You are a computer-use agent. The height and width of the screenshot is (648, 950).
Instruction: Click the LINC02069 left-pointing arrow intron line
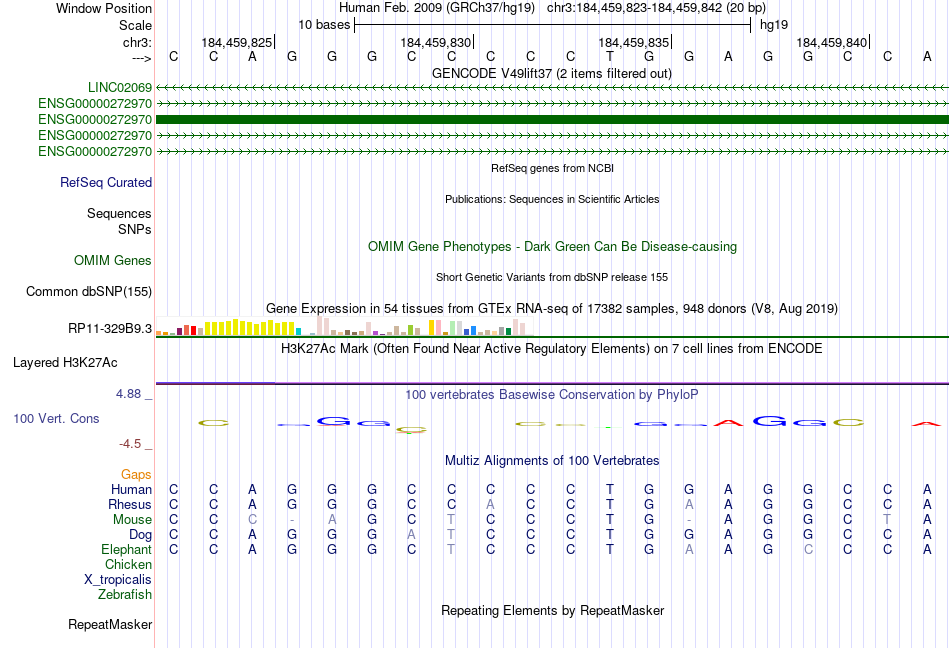point(552,88)
